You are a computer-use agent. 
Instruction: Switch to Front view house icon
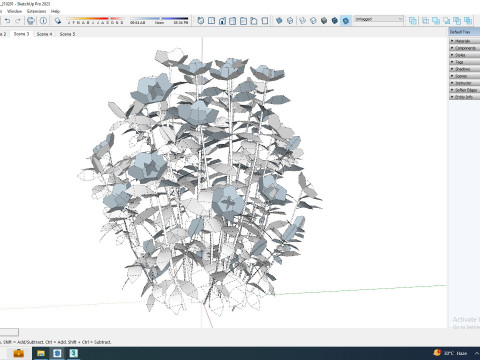coord(222,21)
